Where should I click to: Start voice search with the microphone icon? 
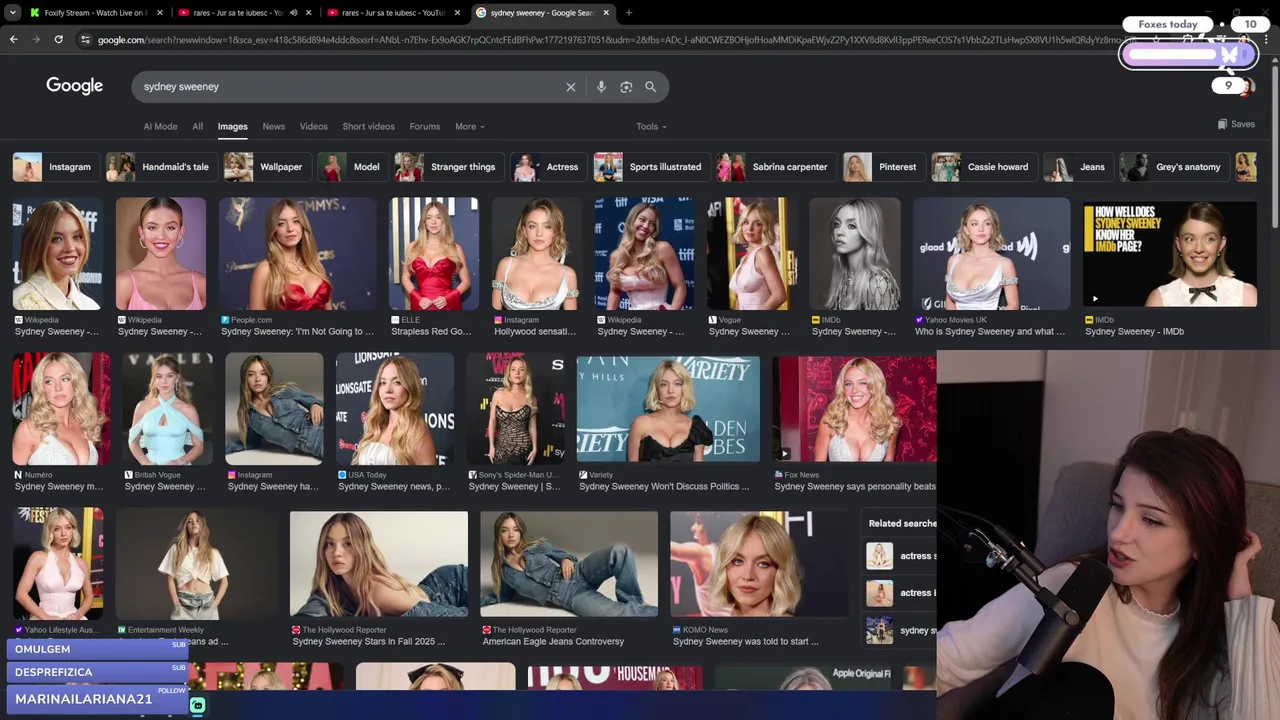tap(601, 87)
